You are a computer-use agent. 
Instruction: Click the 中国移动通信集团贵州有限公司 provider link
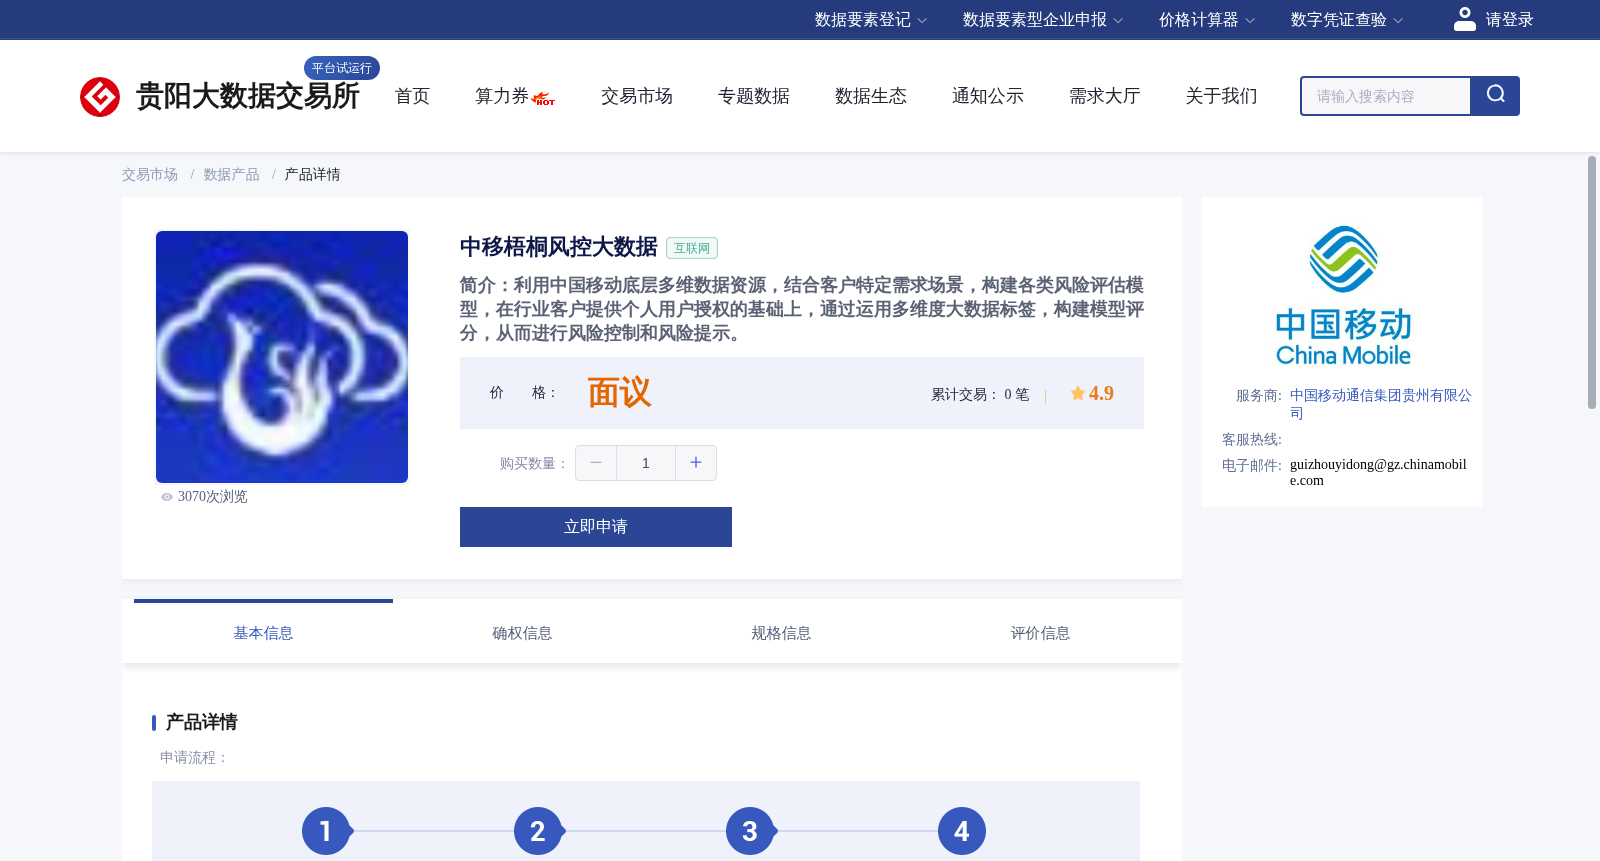tap(1380, 404)
